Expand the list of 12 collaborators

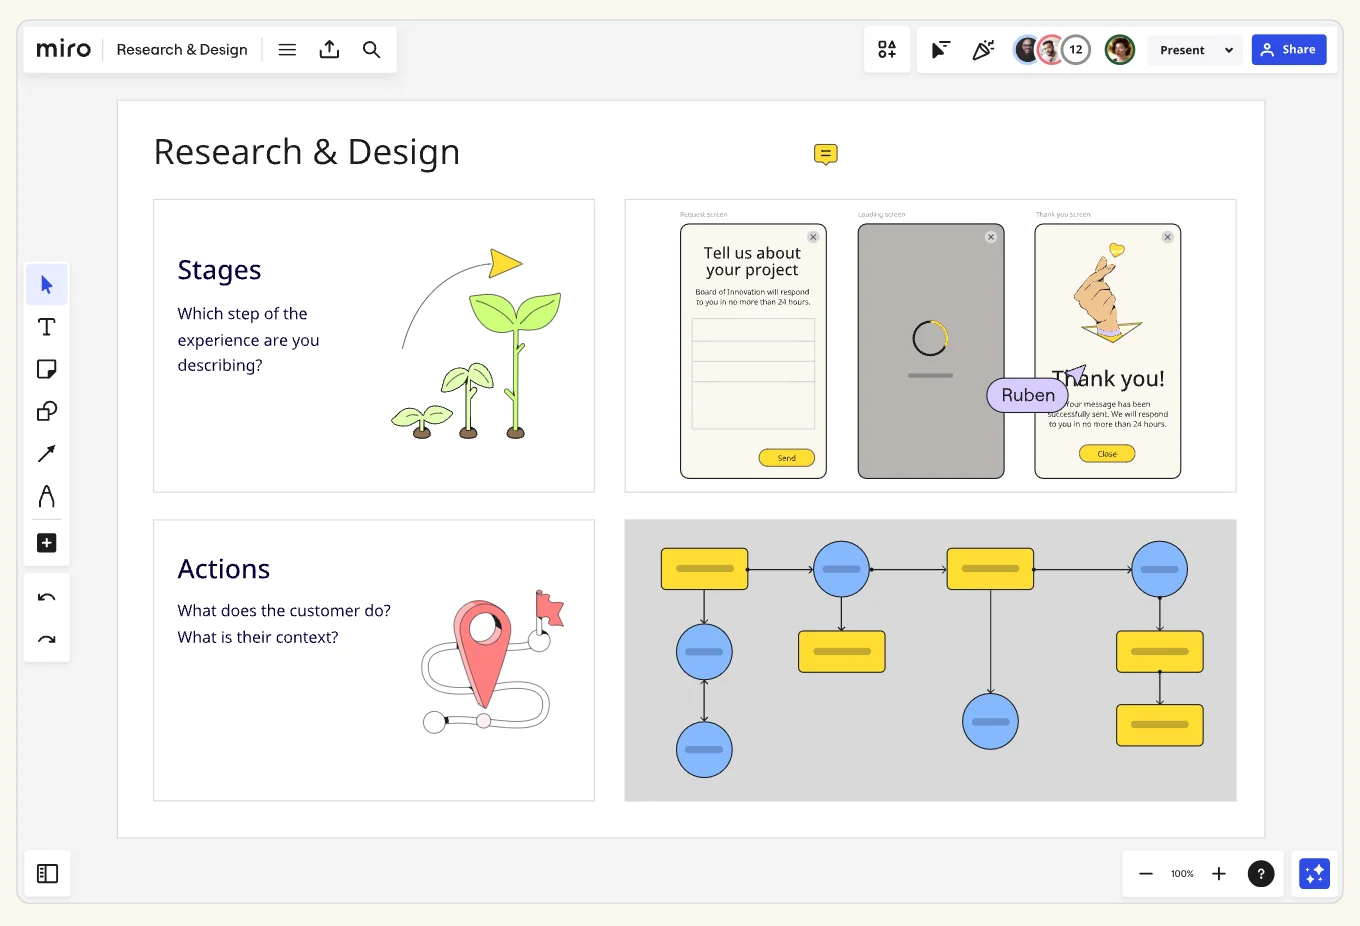(x=1076, y=49)
